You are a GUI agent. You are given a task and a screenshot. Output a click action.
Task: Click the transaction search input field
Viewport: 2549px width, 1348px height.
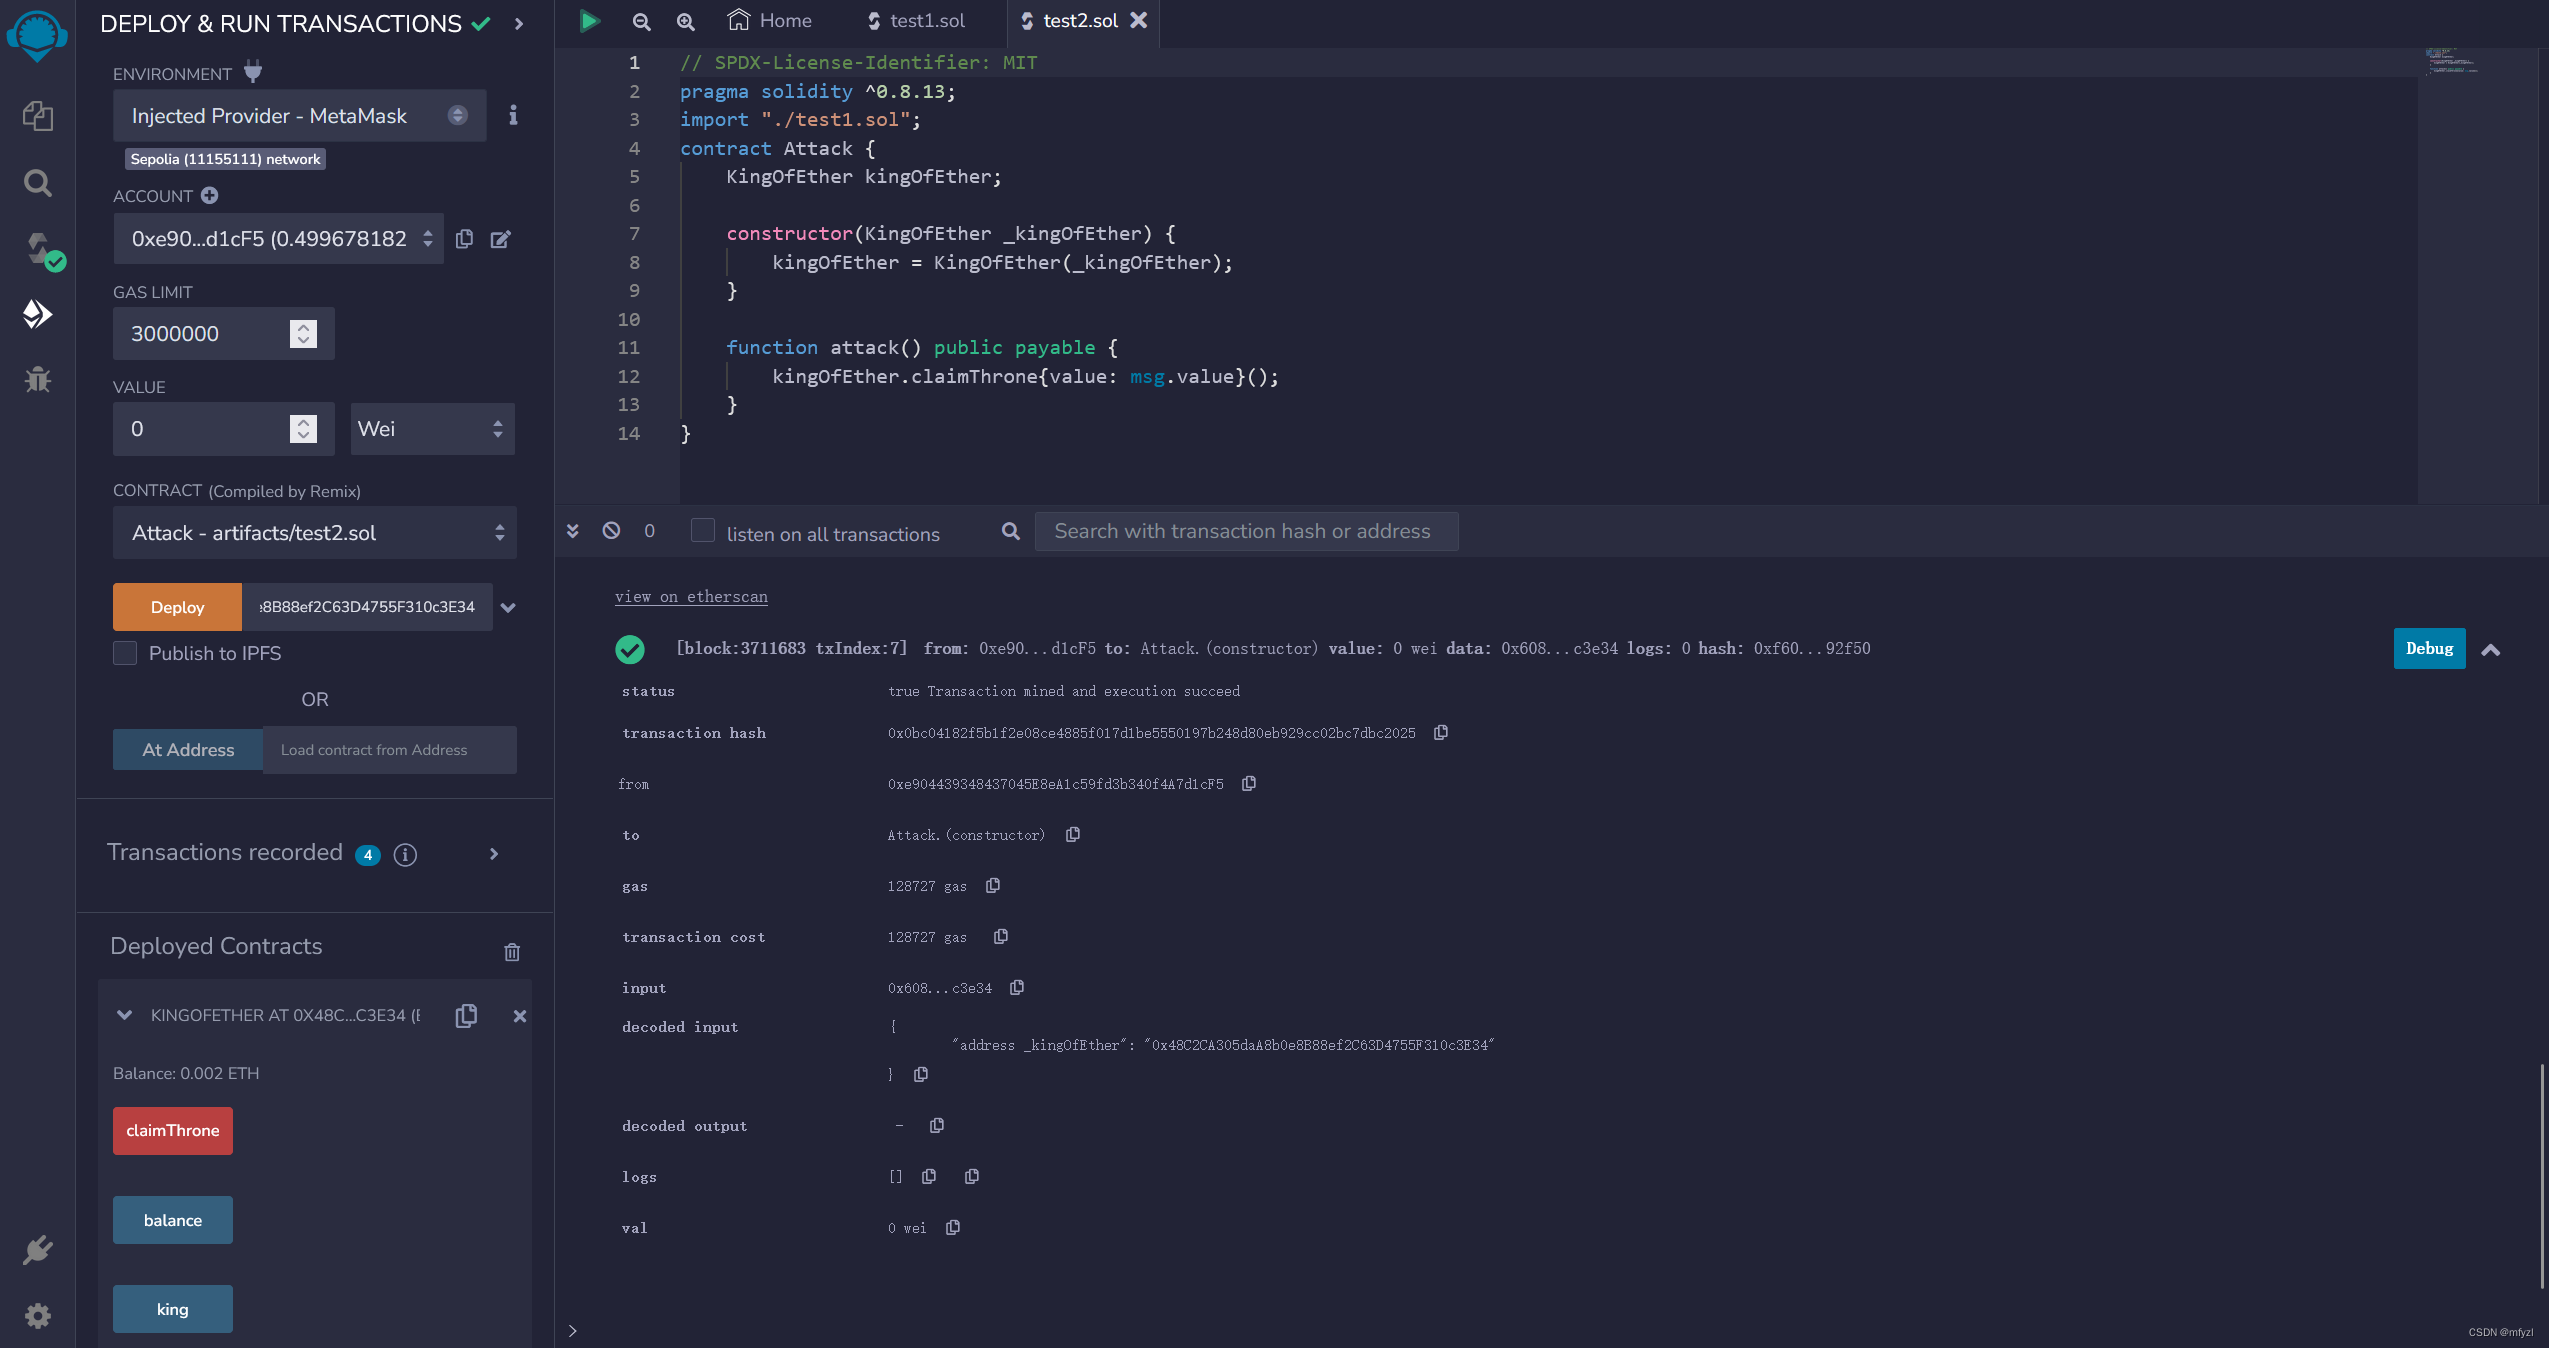click(x=1245, y=531)
